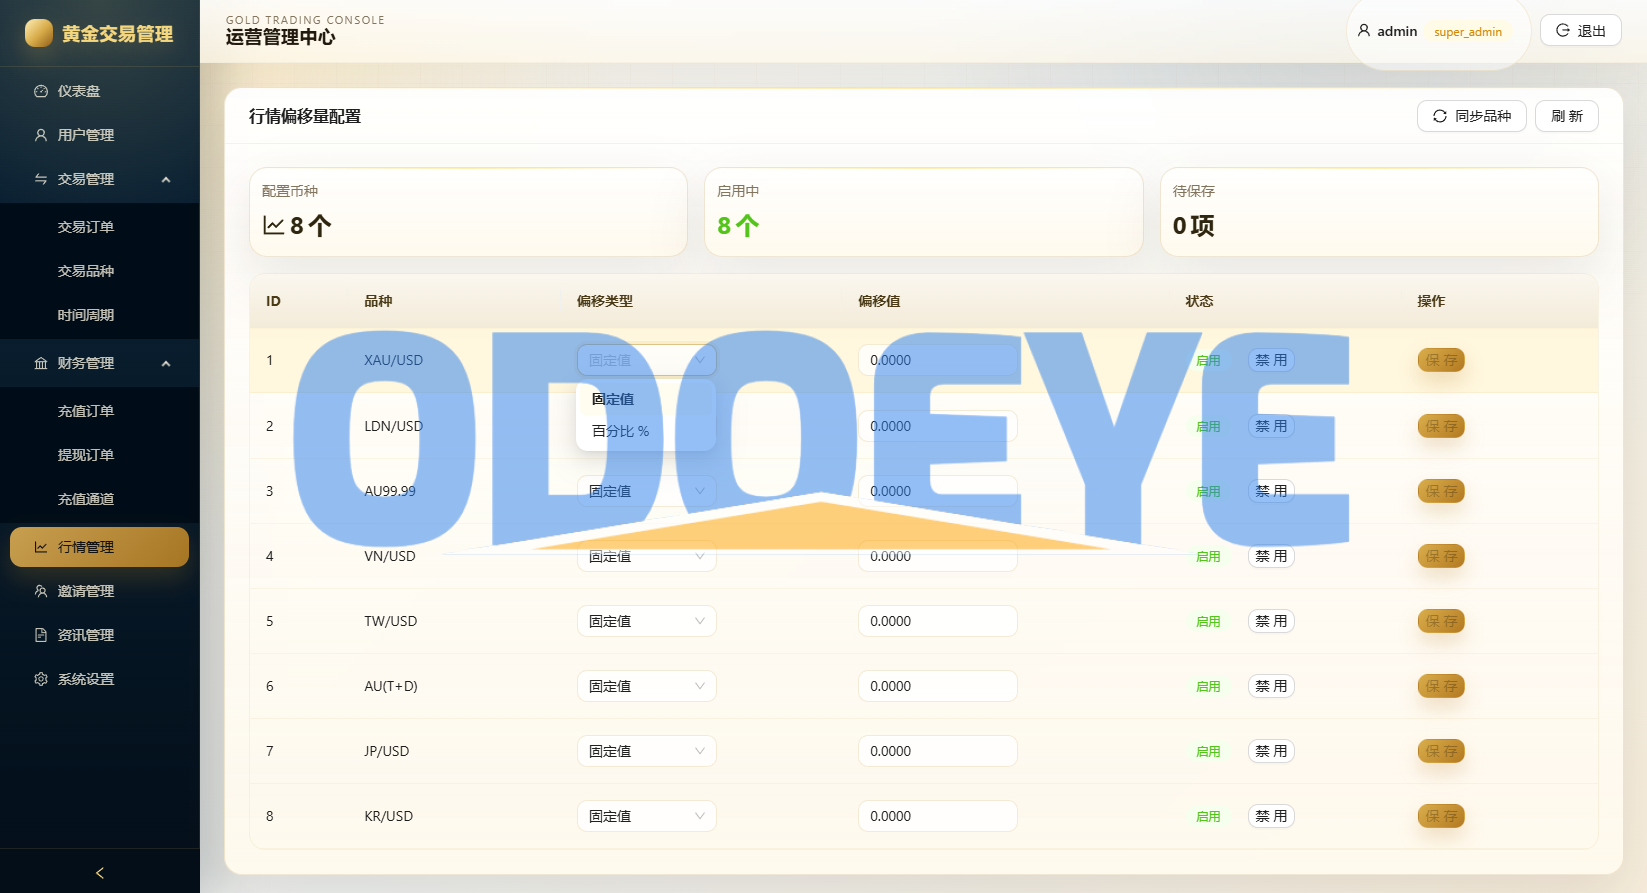Viewport: 1647px width, 893px height.
Task: Disable VN/USD with its 禁用 button
Action: click(x=1271, y=556)
